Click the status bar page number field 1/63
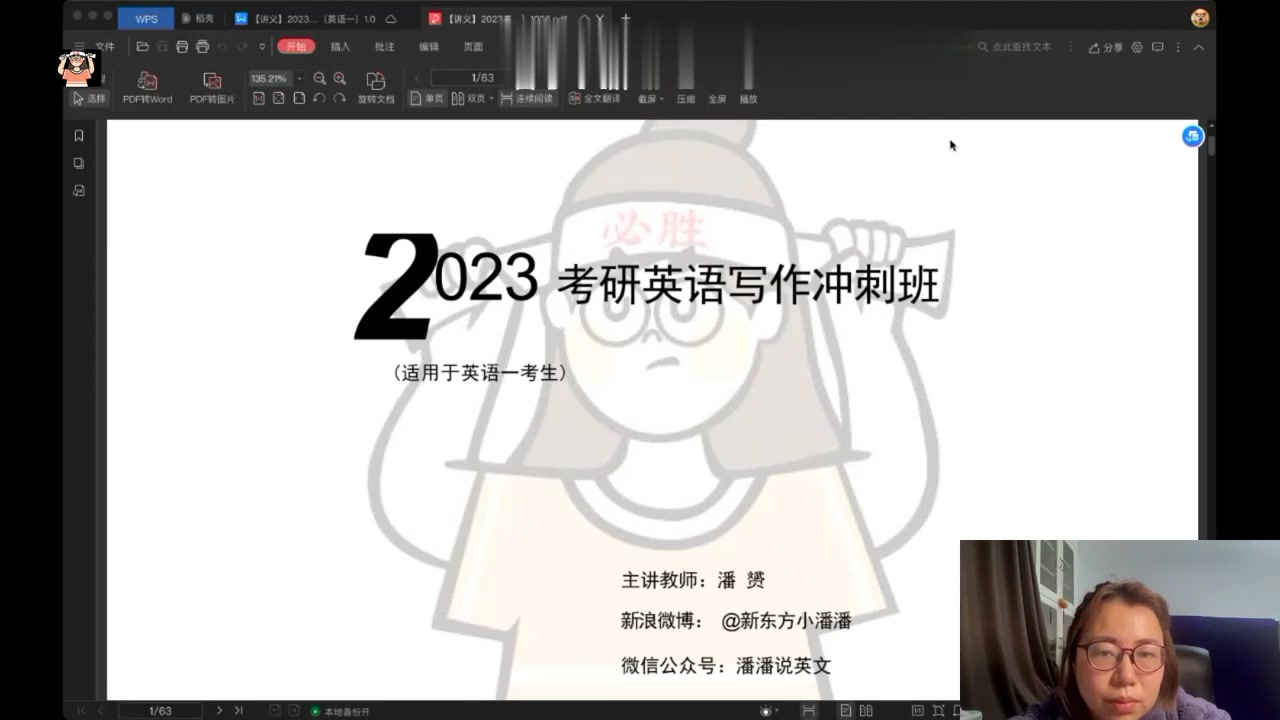 [x=160, y=711]
